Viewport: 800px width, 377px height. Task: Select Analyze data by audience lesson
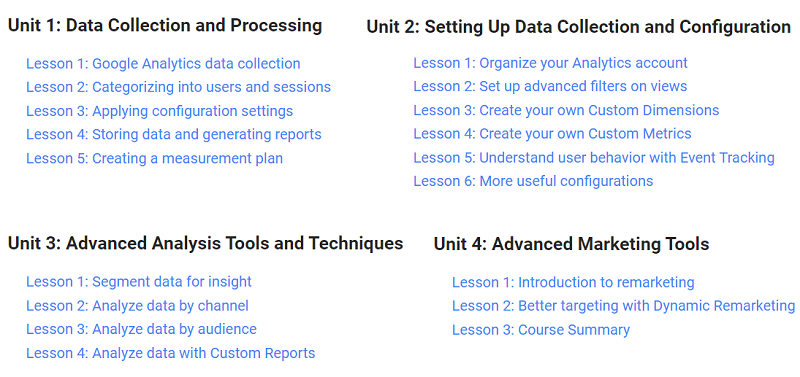coord(141,329)
